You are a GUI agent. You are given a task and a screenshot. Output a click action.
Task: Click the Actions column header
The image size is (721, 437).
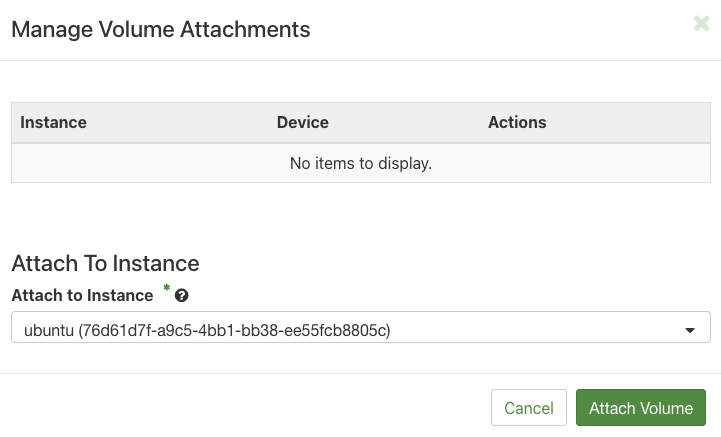pyautogui.click(x=516, y=122)
